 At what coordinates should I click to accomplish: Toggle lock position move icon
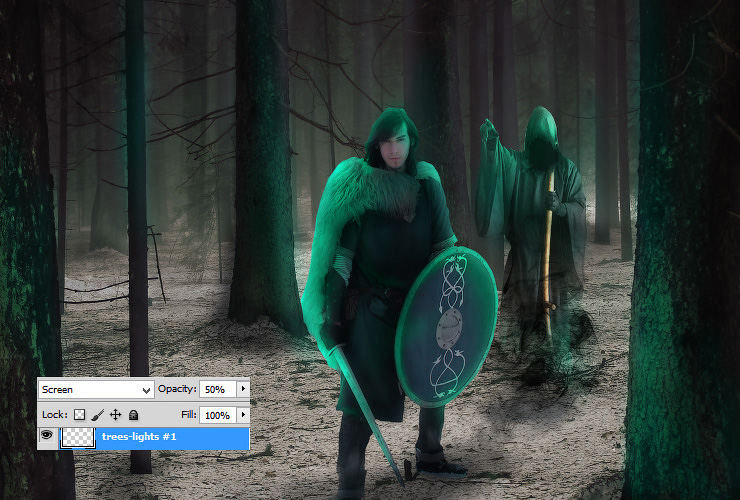(x=116, y=415)
